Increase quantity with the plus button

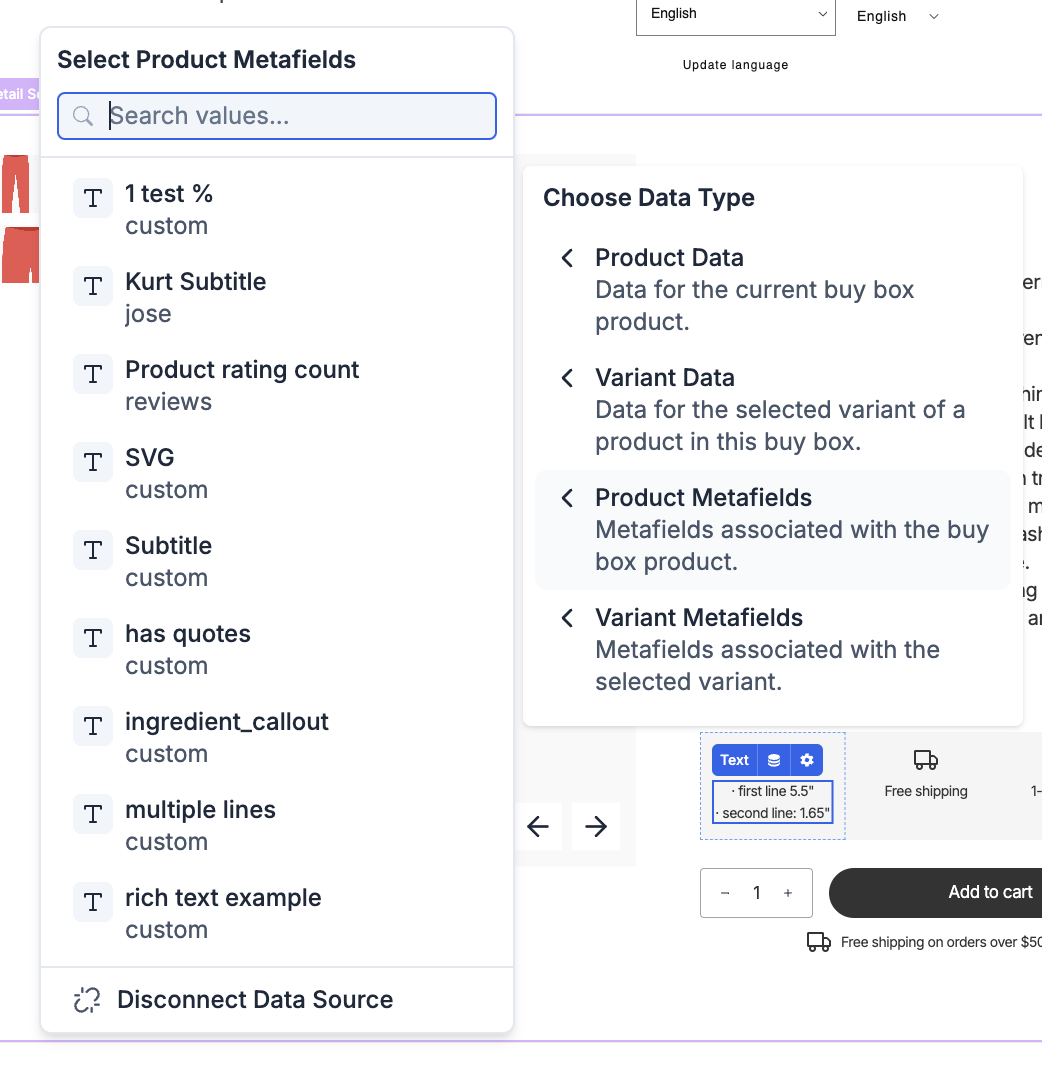788,893
